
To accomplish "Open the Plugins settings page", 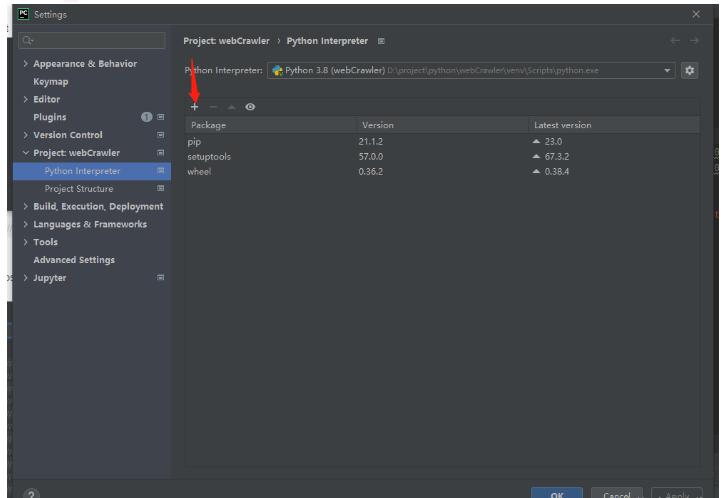I will (x=50, y=117).
